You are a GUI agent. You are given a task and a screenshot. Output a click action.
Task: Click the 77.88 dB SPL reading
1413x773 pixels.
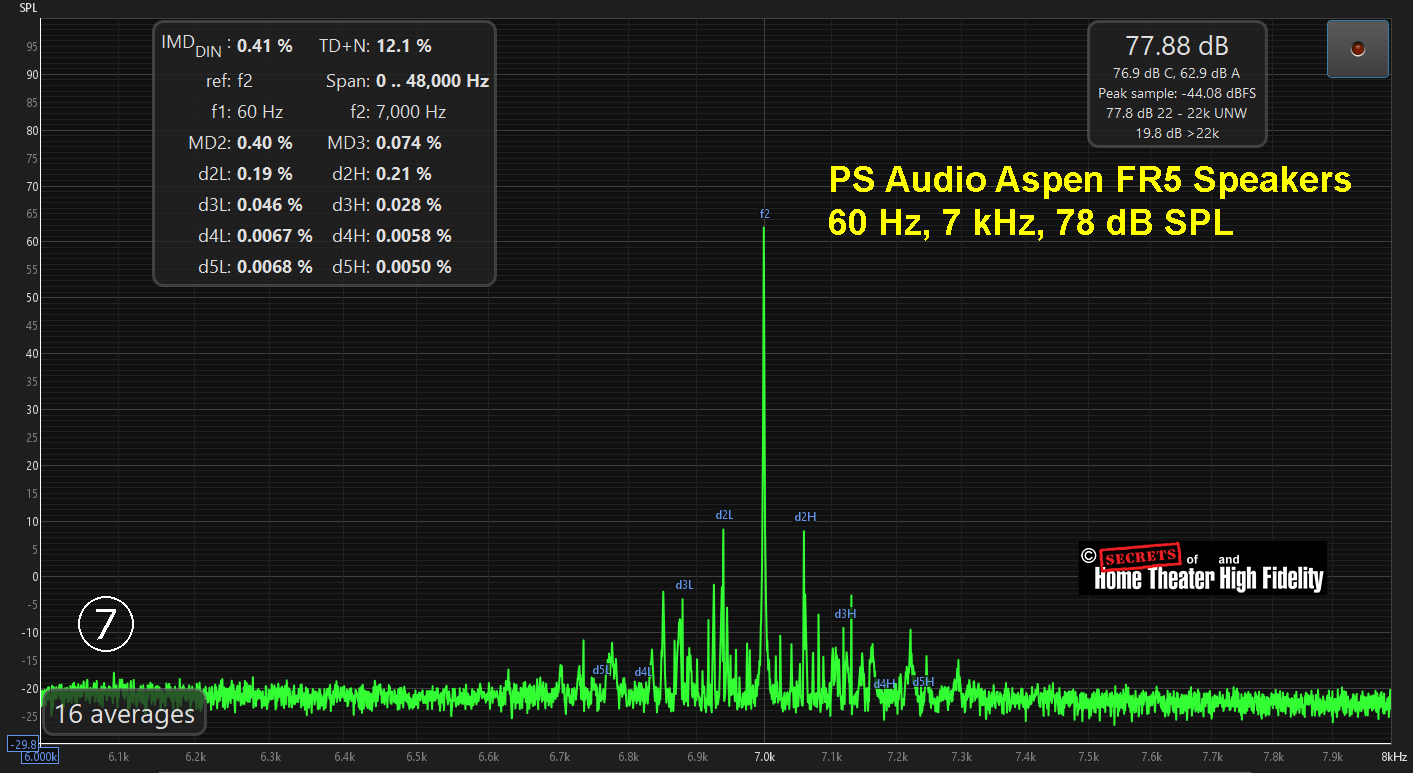point(1177,46)
